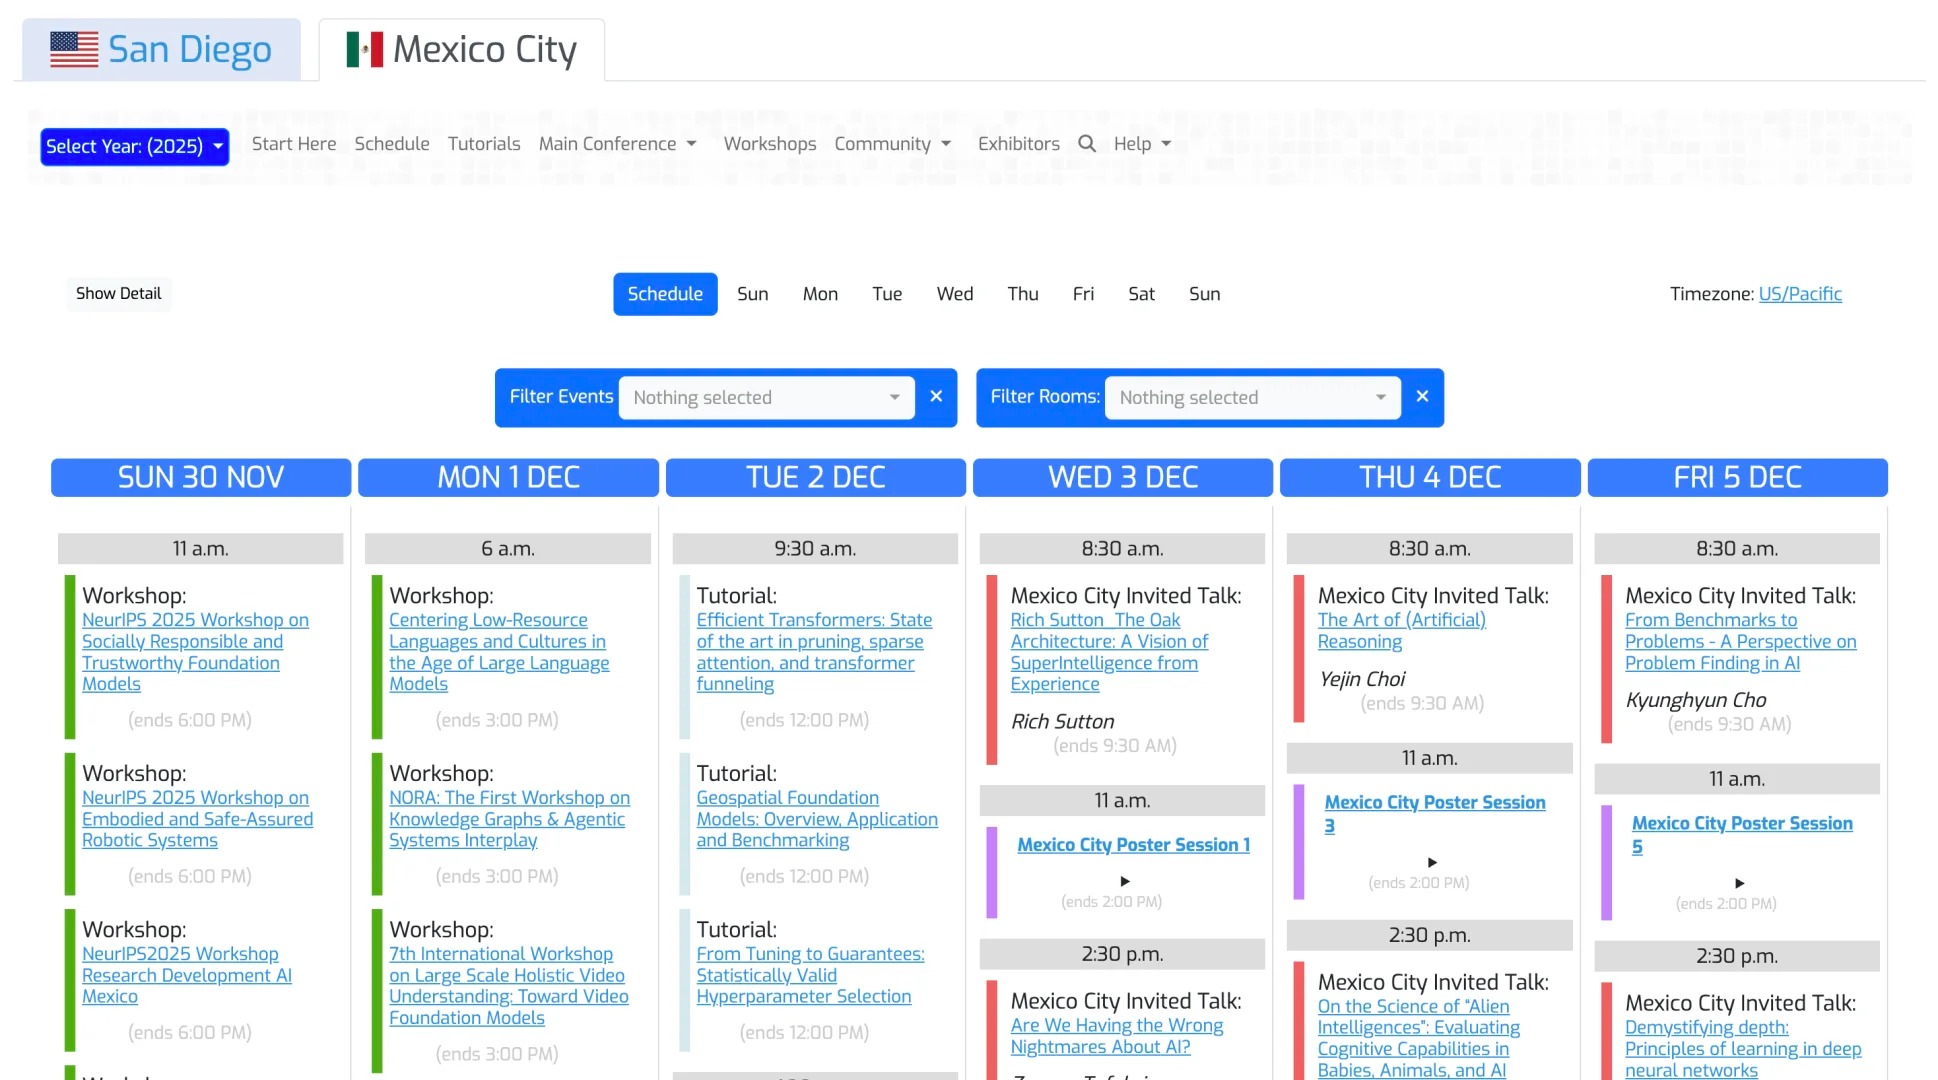Toggle the full Schedule view button
The height and width of the screenshot is (1080, 1938).
[x=664, y=293]
